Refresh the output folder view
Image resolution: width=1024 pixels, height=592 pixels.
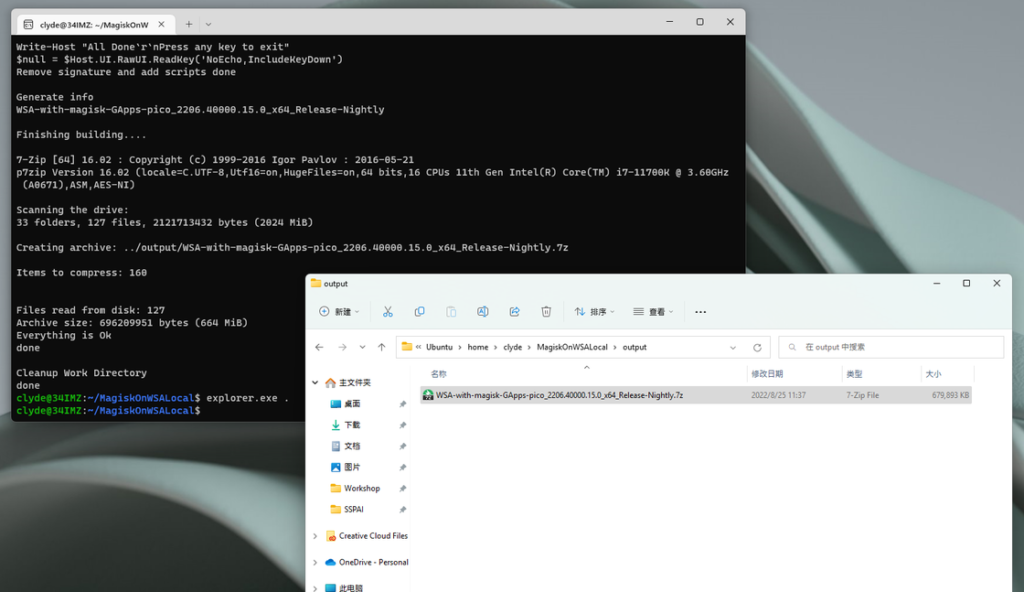[x=757, y=347]
